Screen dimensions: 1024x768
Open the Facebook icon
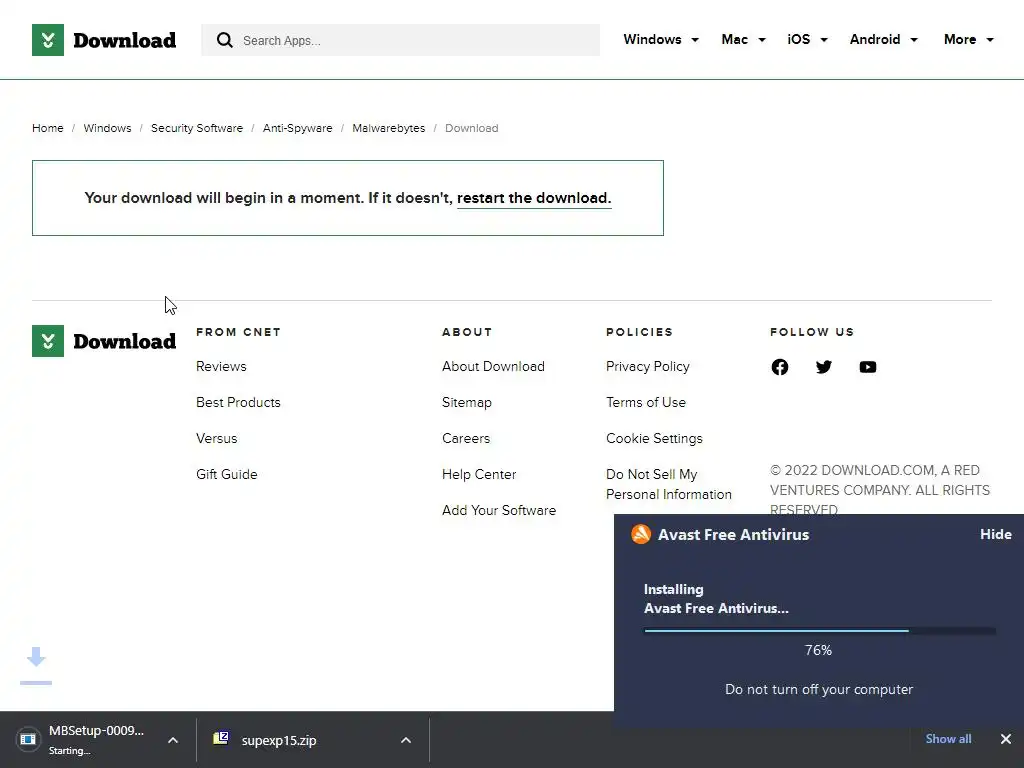[780, 367]
